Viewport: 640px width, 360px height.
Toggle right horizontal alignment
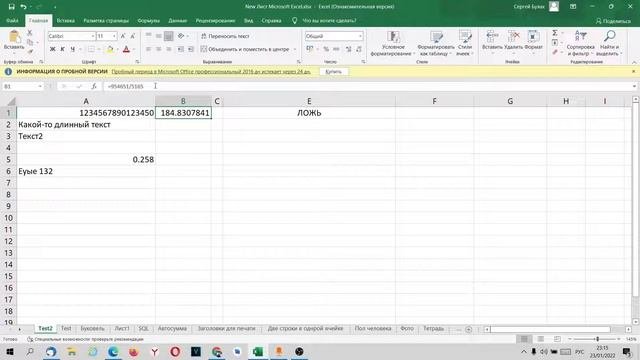[x=169, y=49]
